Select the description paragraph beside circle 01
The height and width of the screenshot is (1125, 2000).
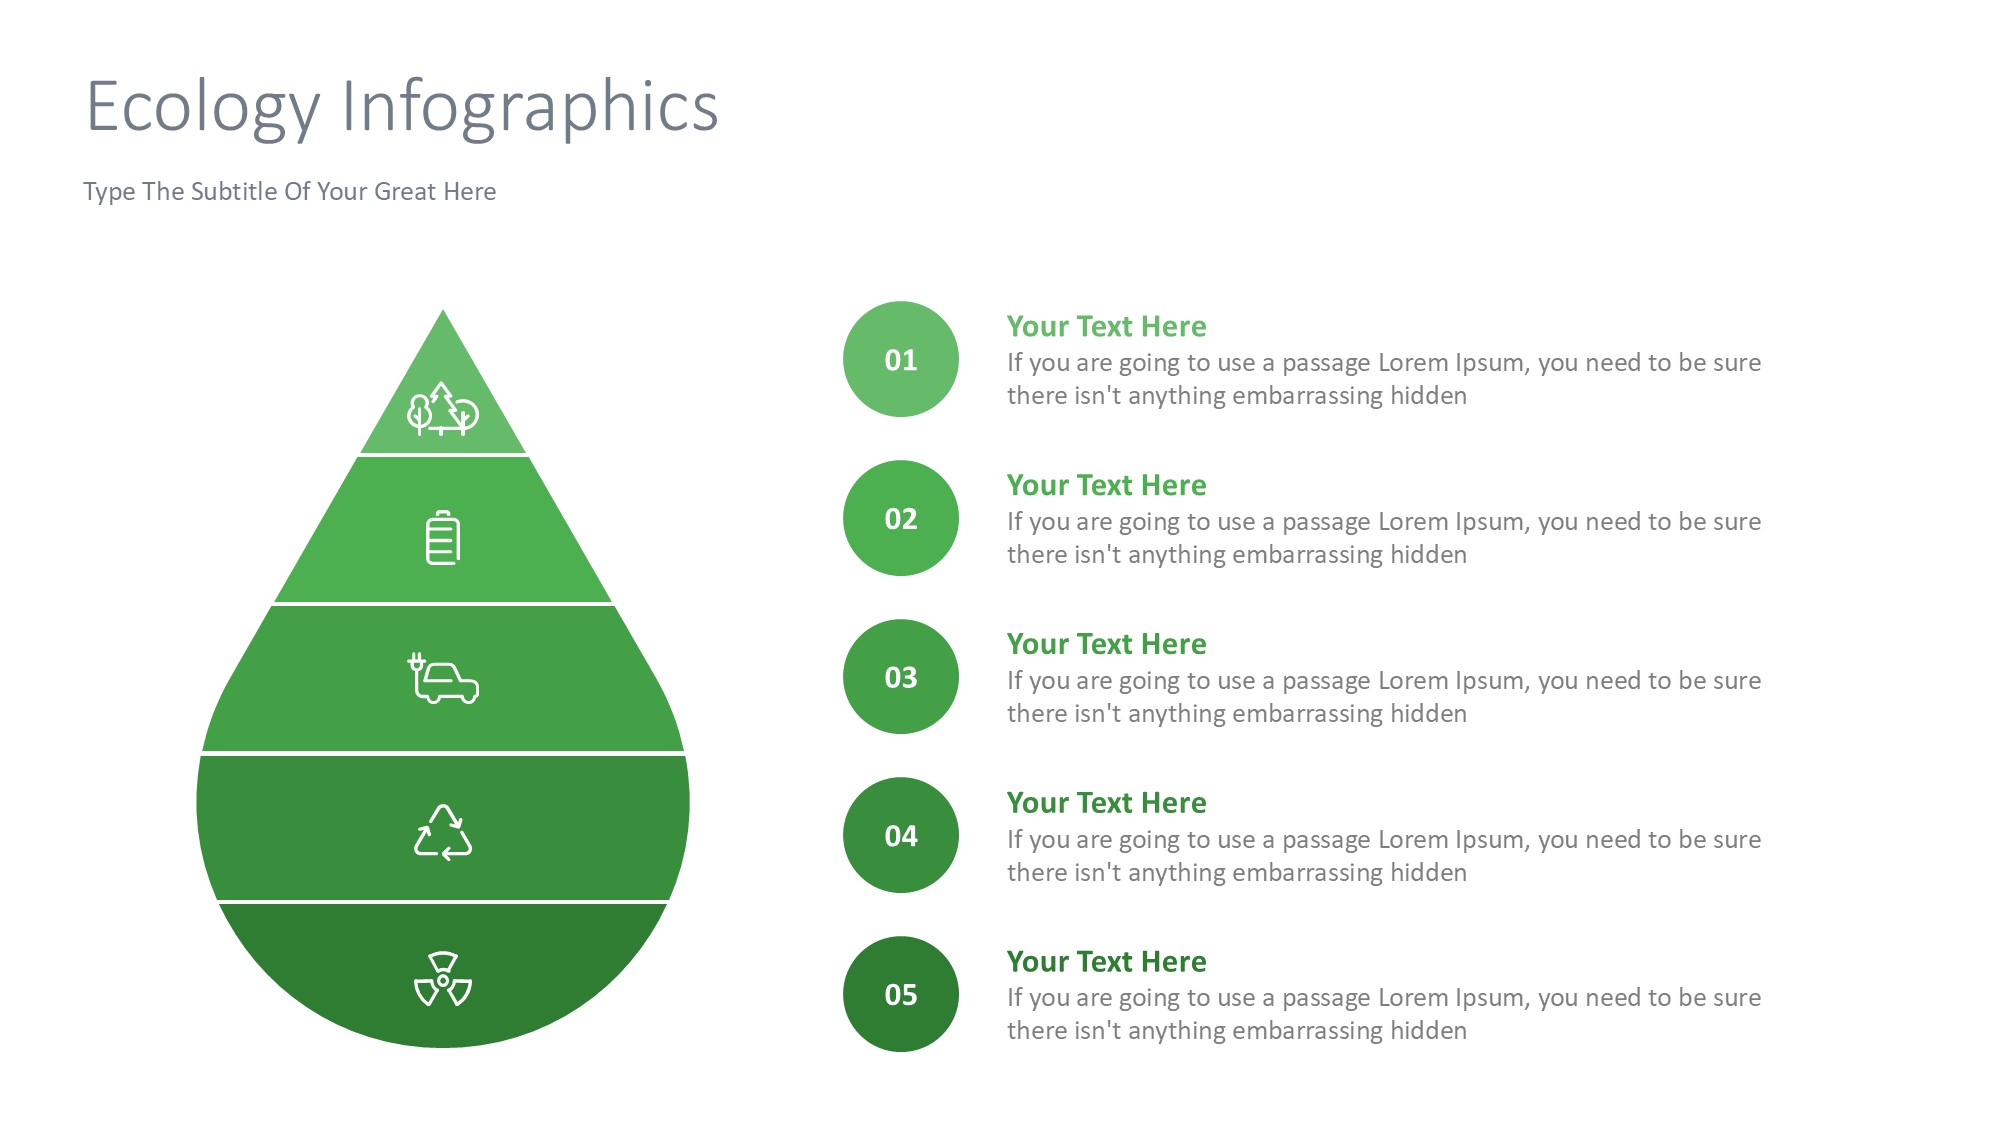click(1383, 379)
